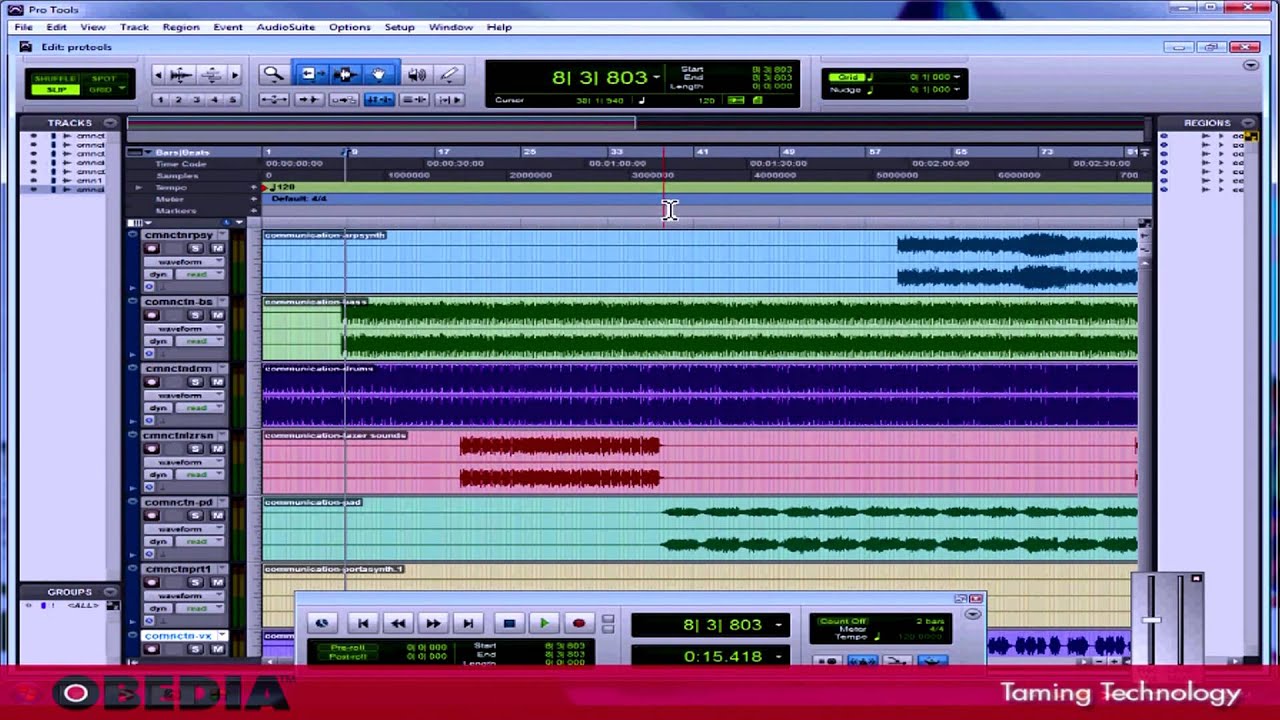
Task: Pick the Grabber hand tool
Action: [379, 74]
